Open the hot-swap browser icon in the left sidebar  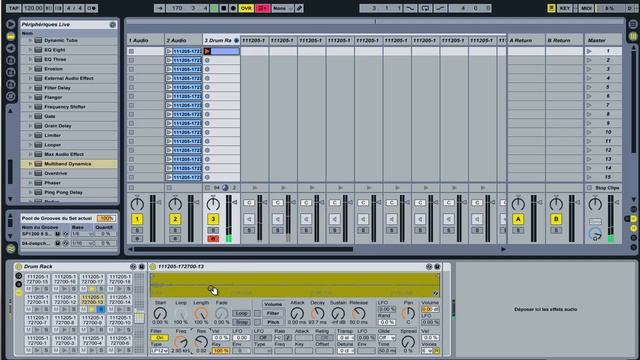[x=11, y=96]
